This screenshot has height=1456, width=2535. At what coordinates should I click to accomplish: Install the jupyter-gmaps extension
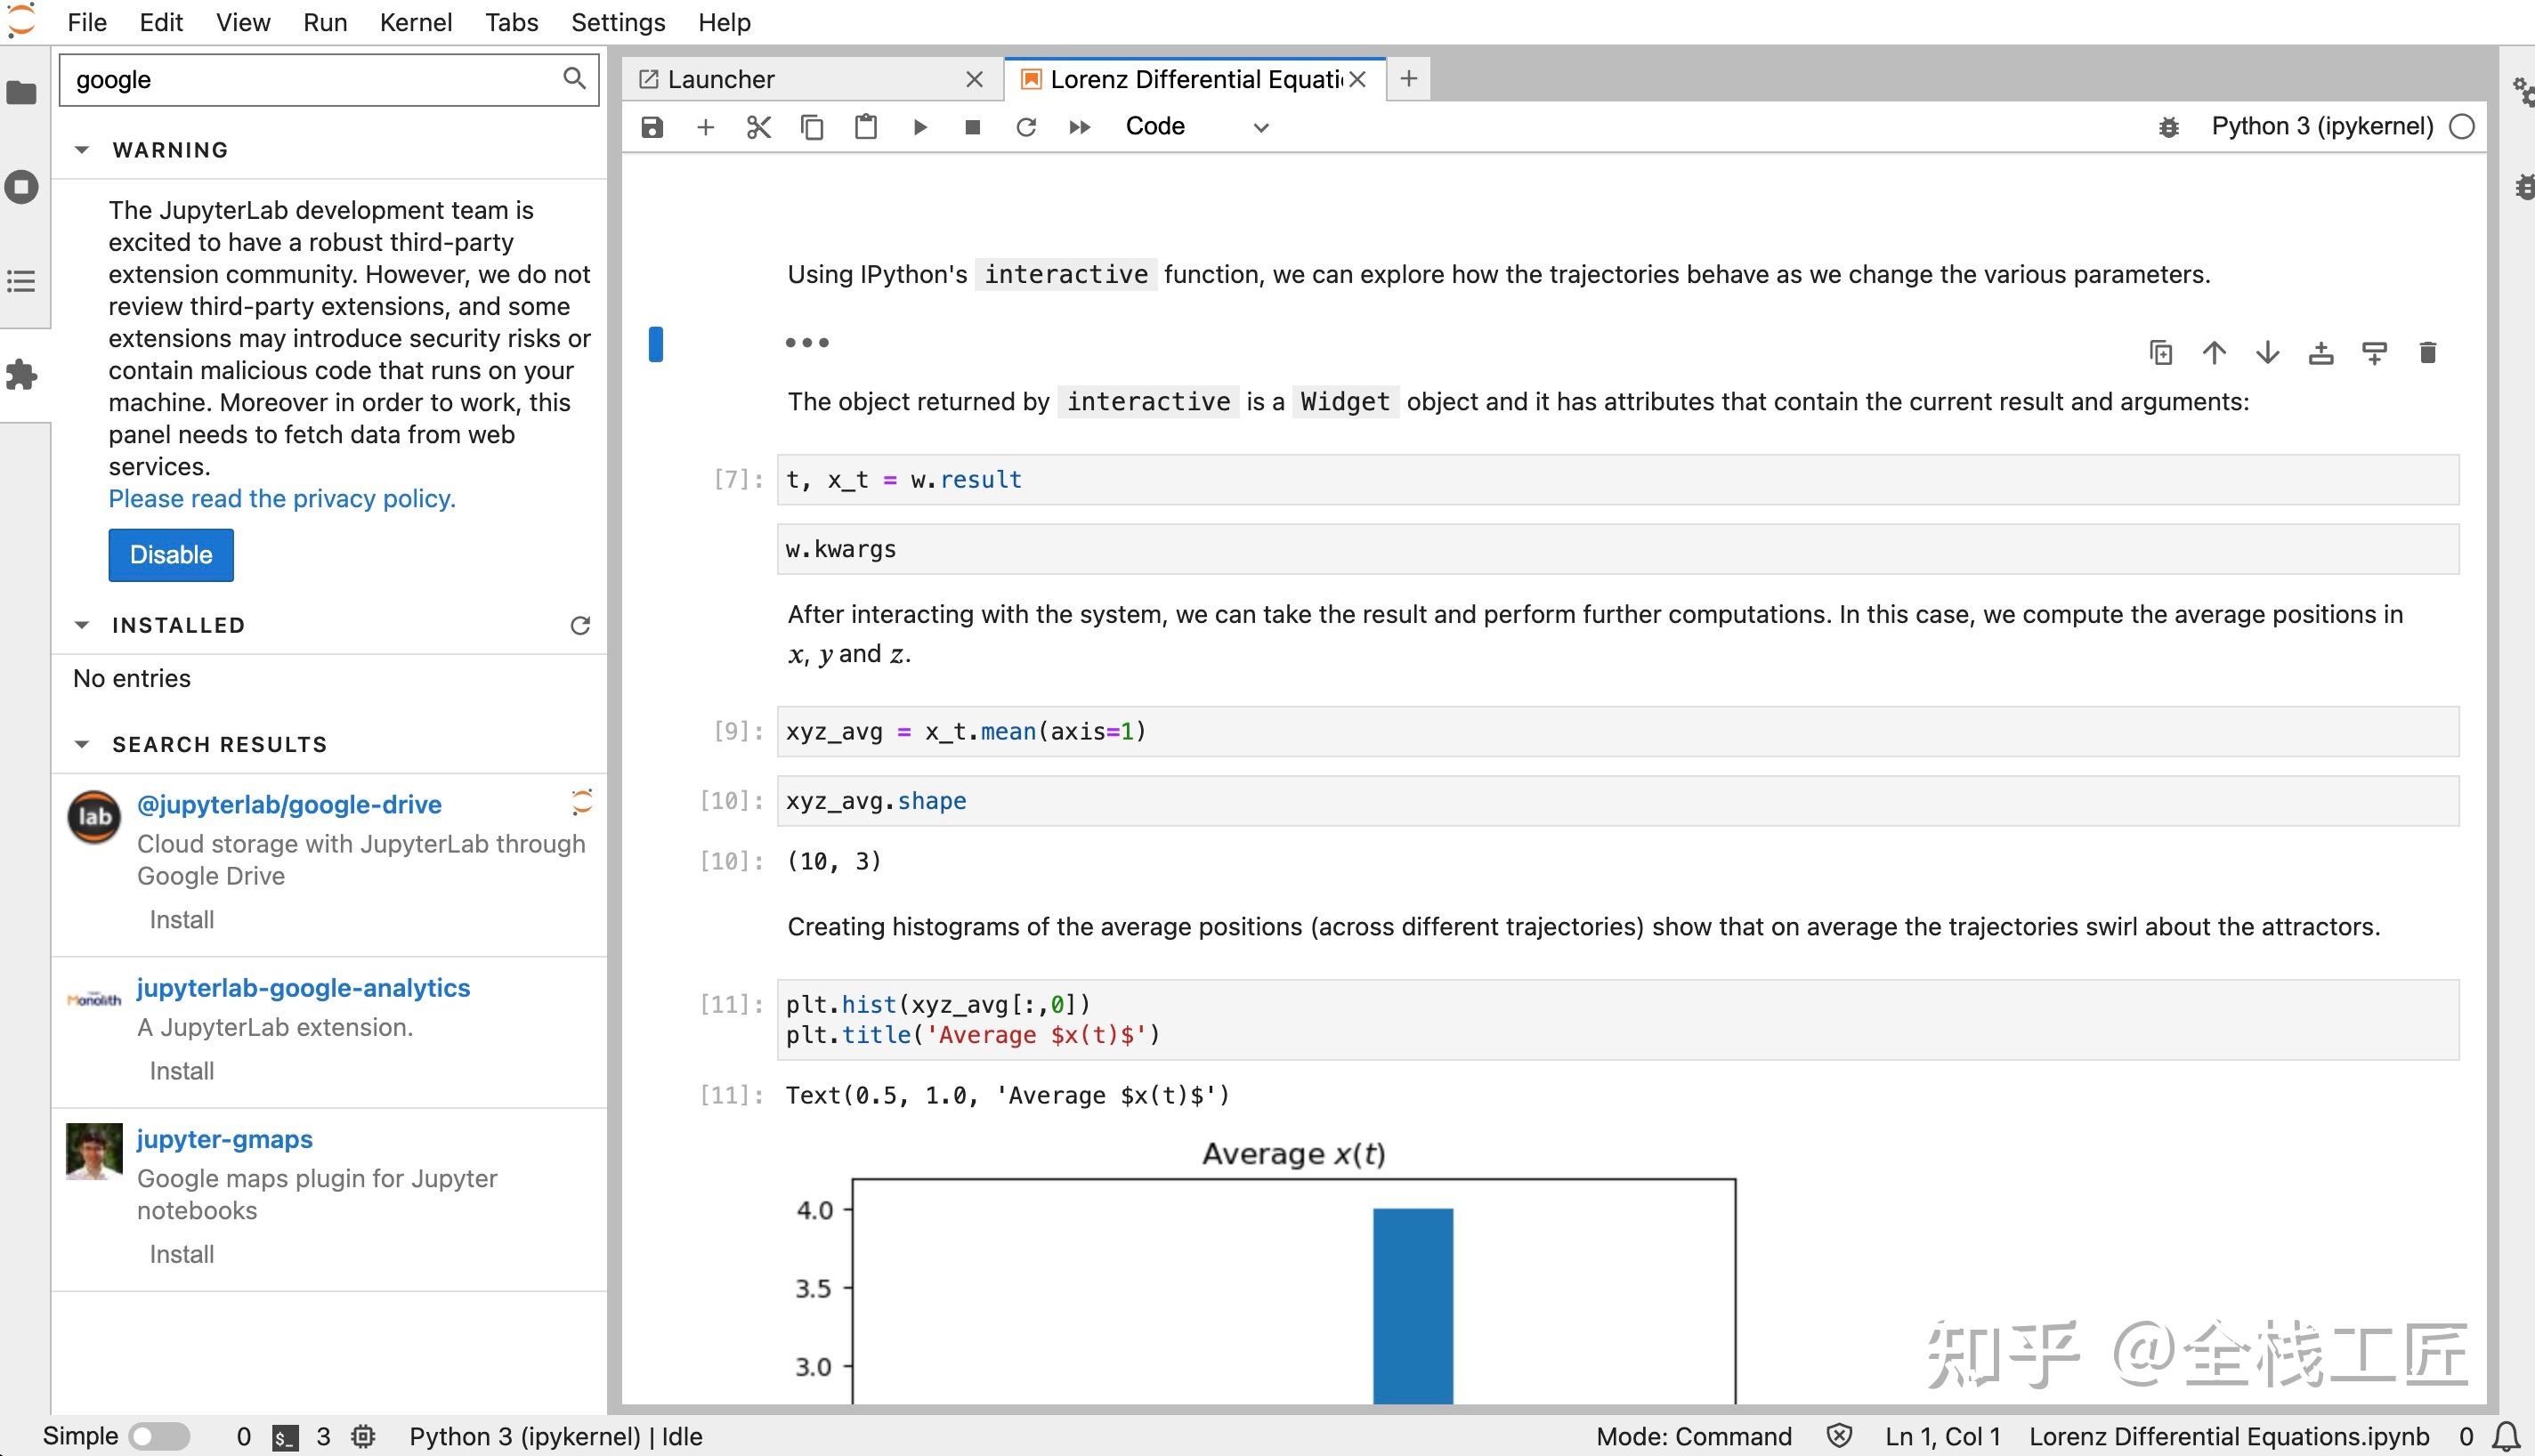(181, 1253)
